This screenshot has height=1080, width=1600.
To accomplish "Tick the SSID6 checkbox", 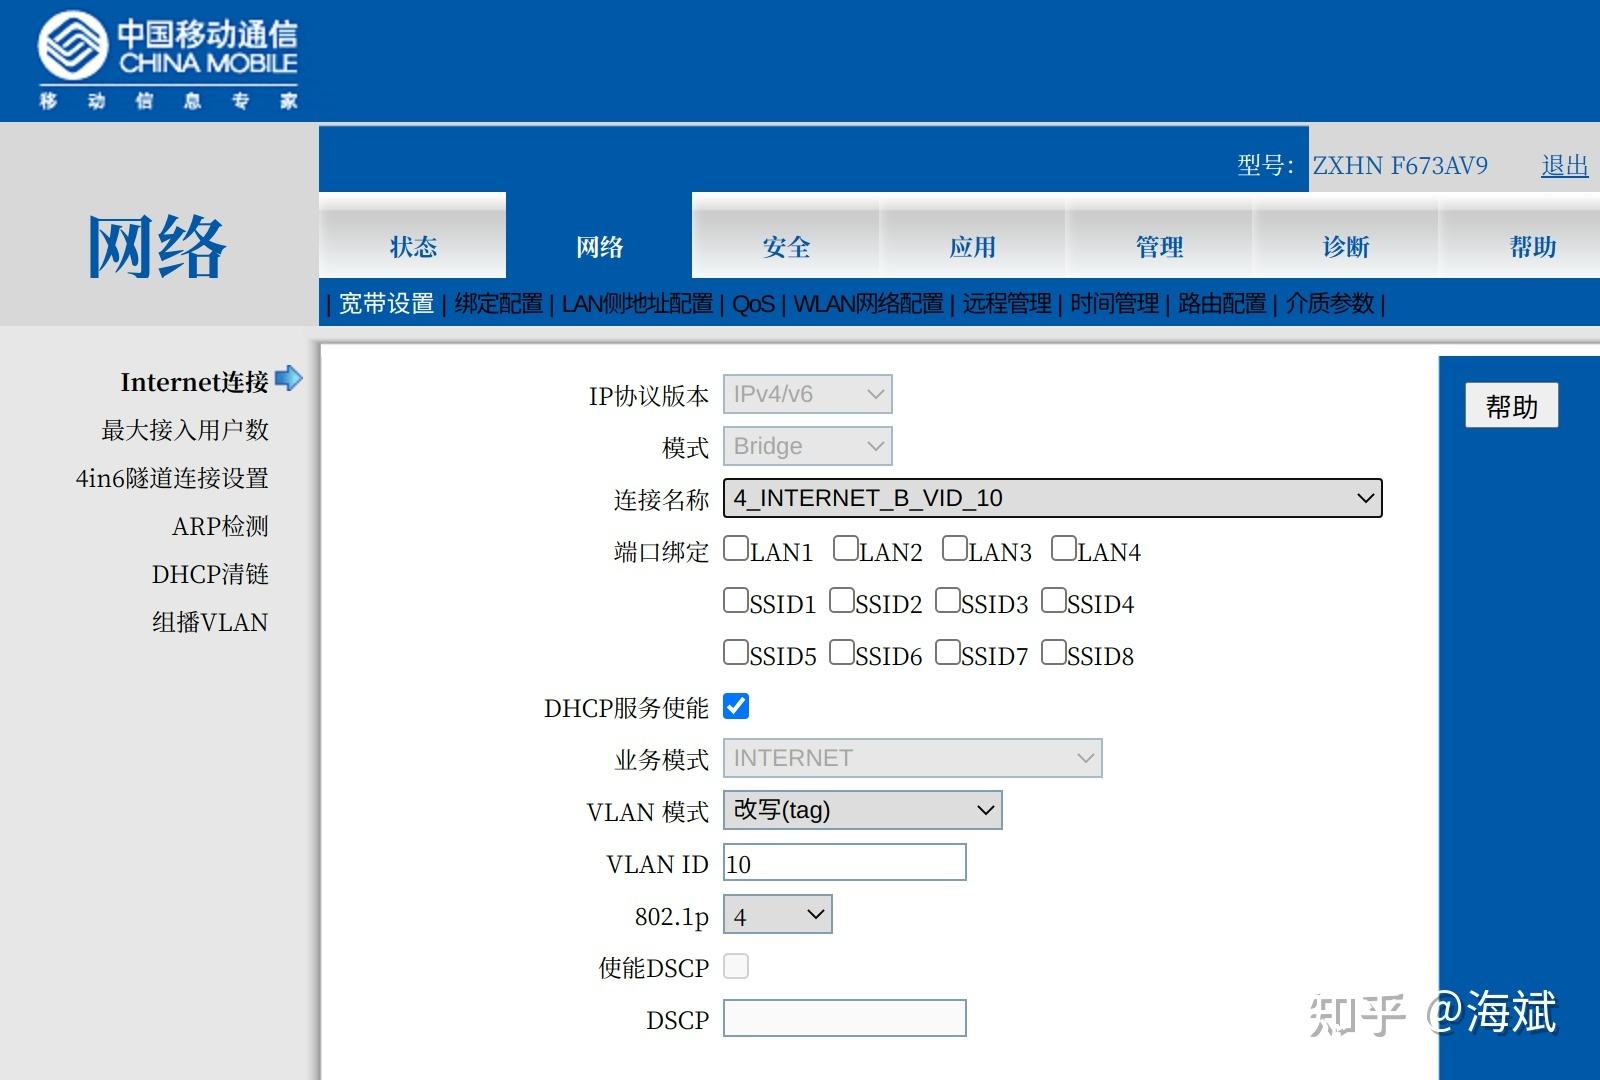I will click(842, 652).
